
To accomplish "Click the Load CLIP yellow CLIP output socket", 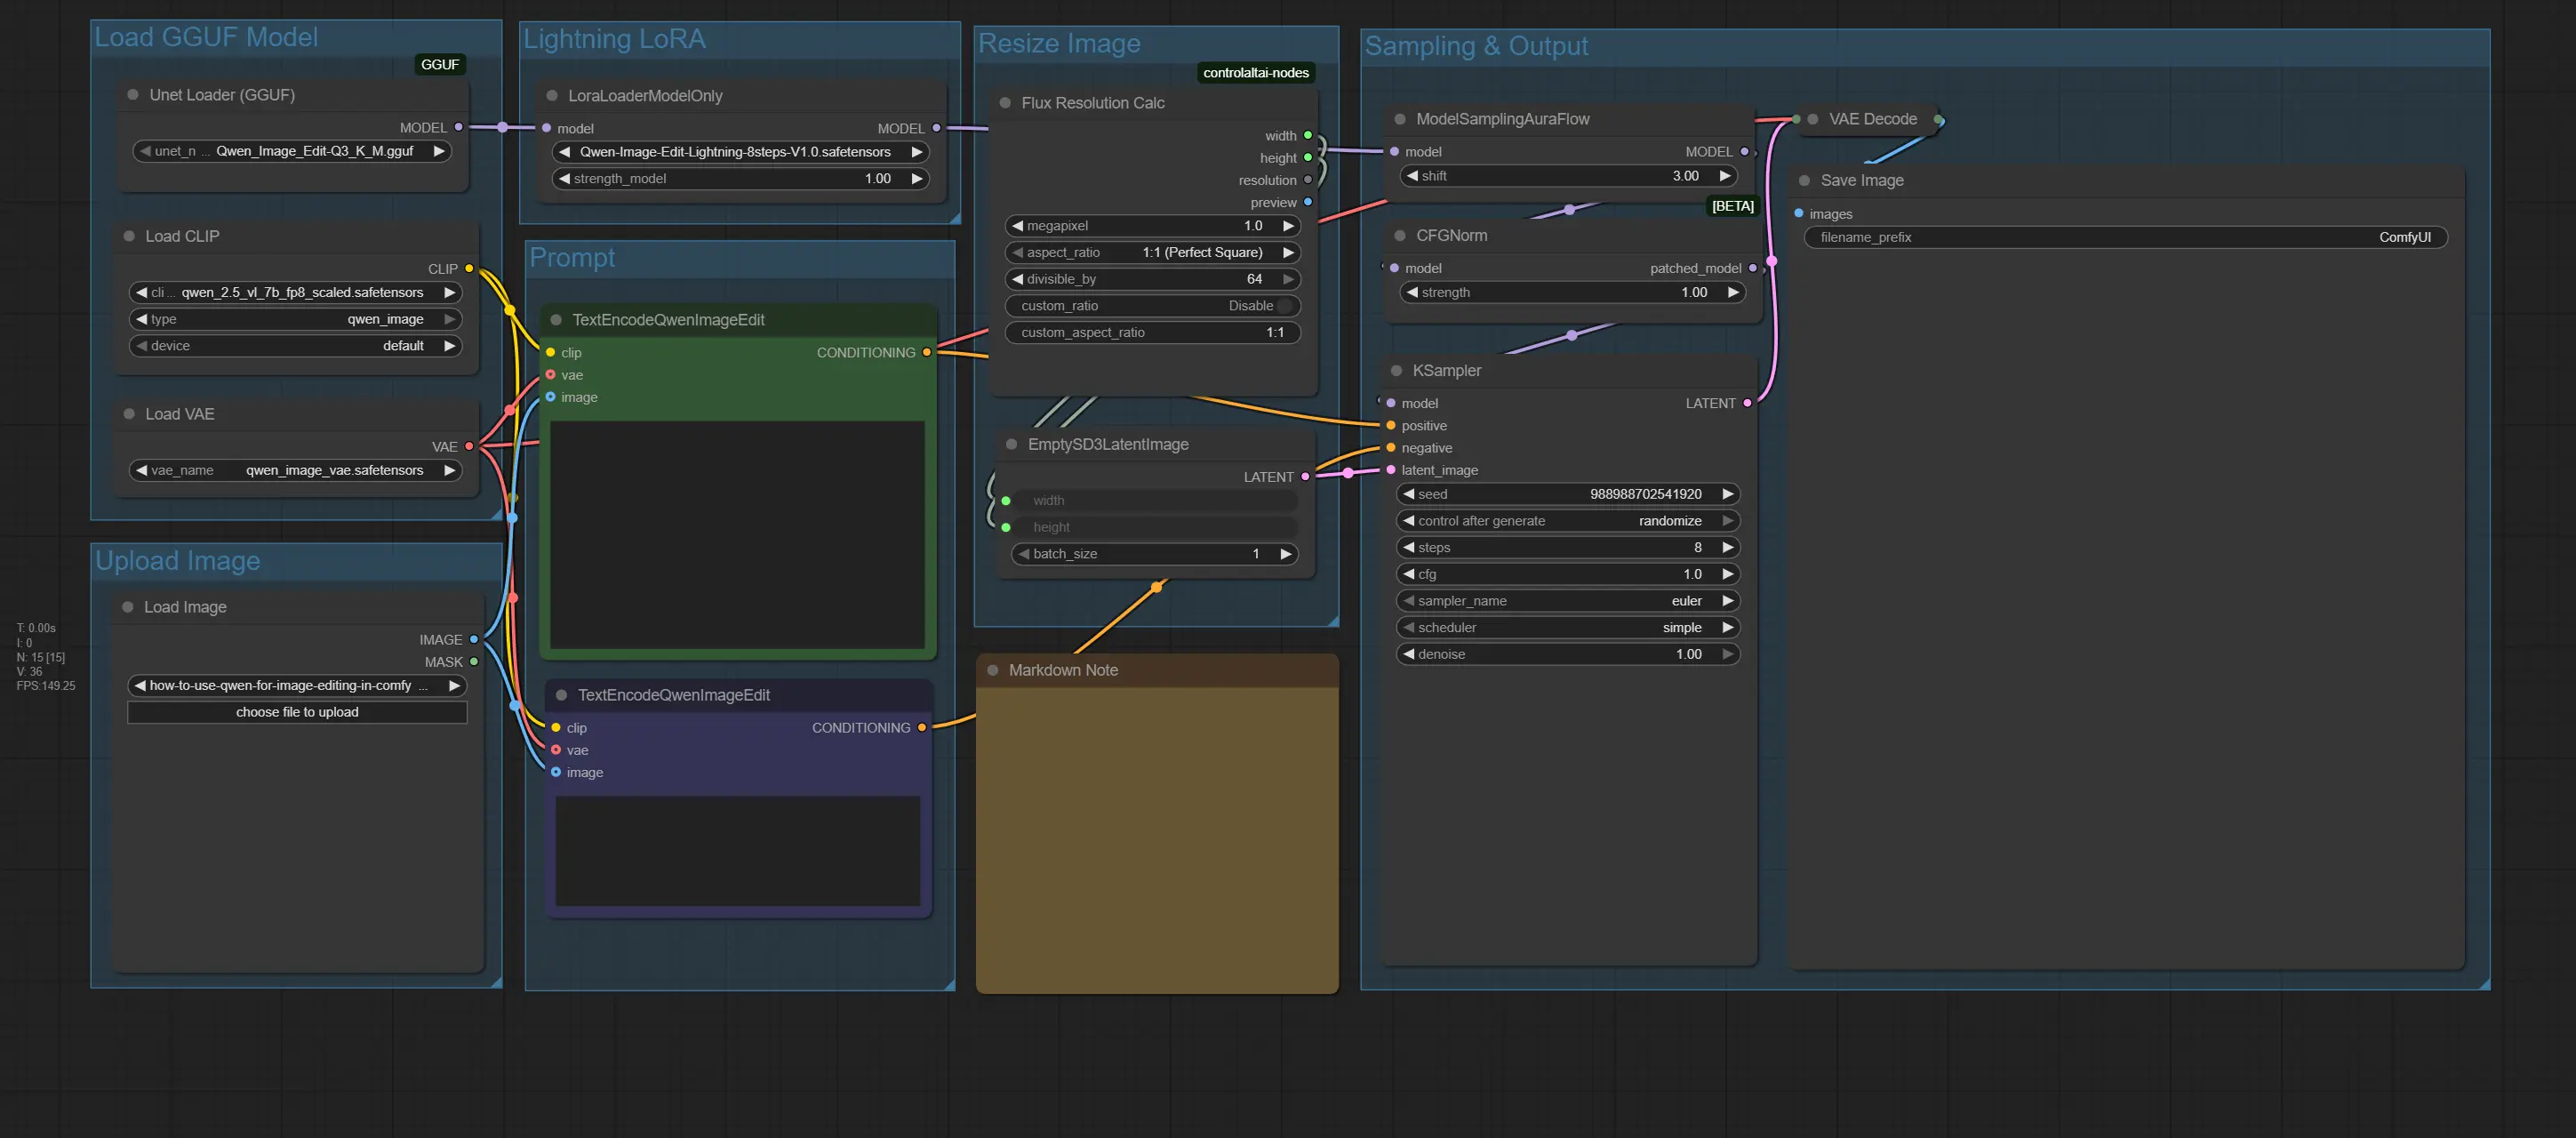I will pos(469,268).
